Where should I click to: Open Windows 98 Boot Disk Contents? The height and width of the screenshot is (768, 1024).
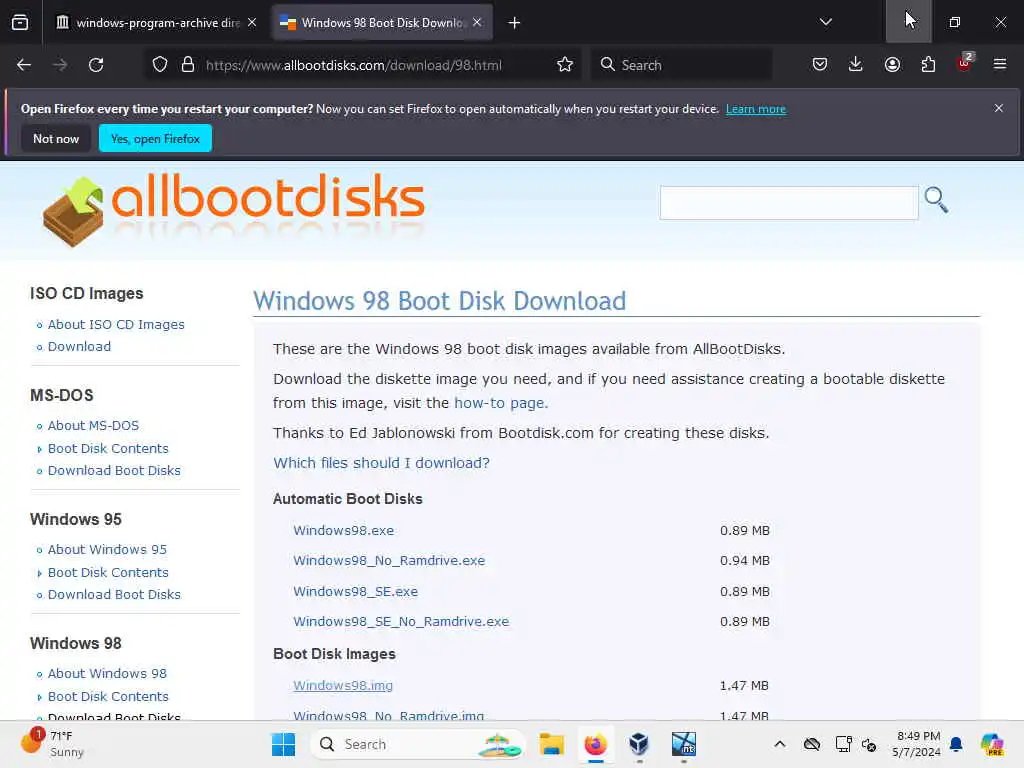click(108, 697)
